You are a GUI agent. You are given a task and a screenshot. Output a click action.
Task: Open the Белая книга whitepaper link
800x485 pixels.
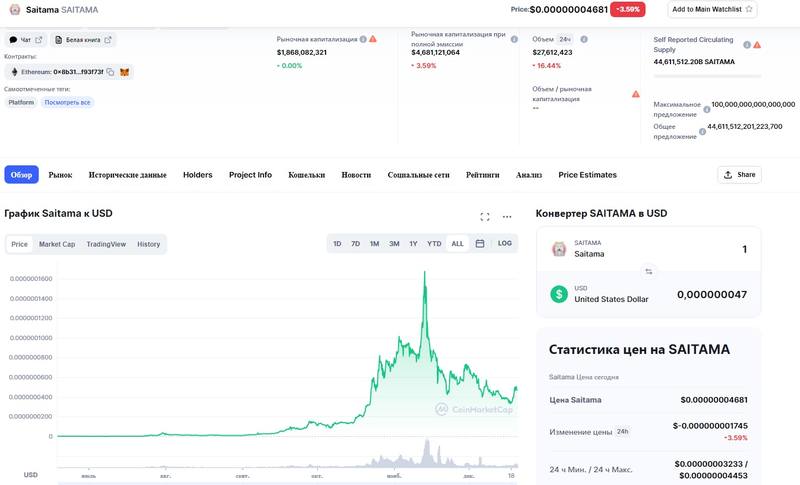83,40
